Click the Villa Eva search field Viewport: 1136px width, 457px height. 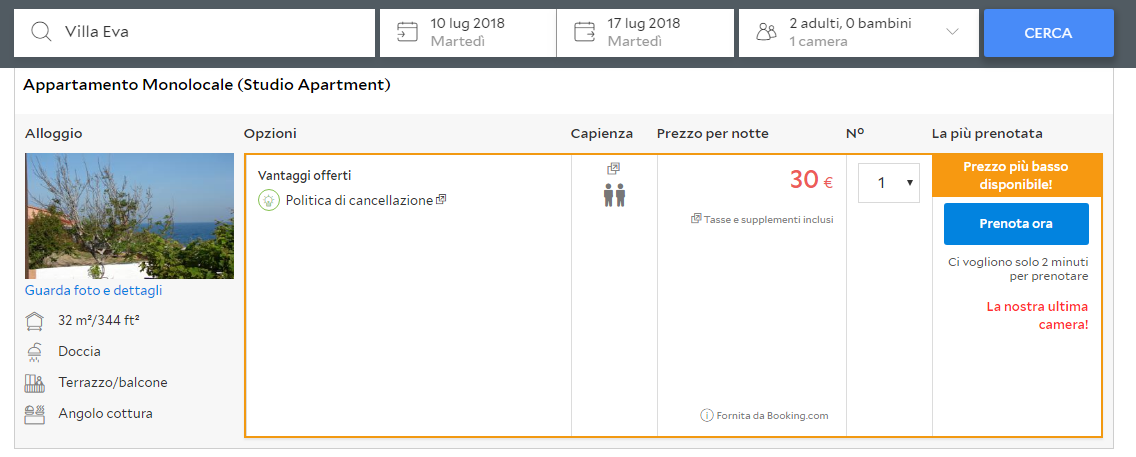(210, 32)
